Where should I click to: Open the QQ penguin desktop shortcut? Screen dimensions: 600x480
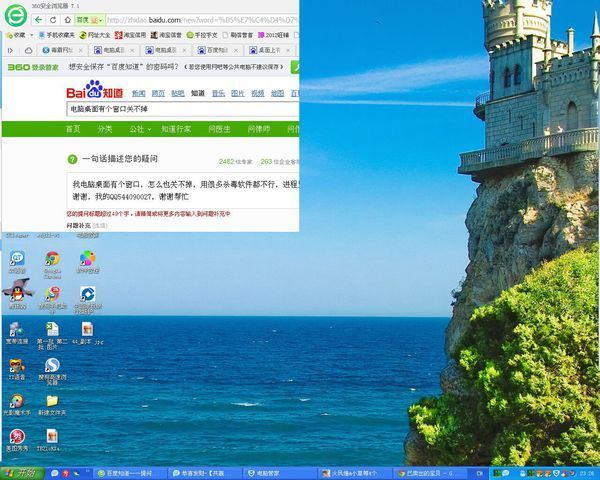pyautogui.click(x=17, y=294)
